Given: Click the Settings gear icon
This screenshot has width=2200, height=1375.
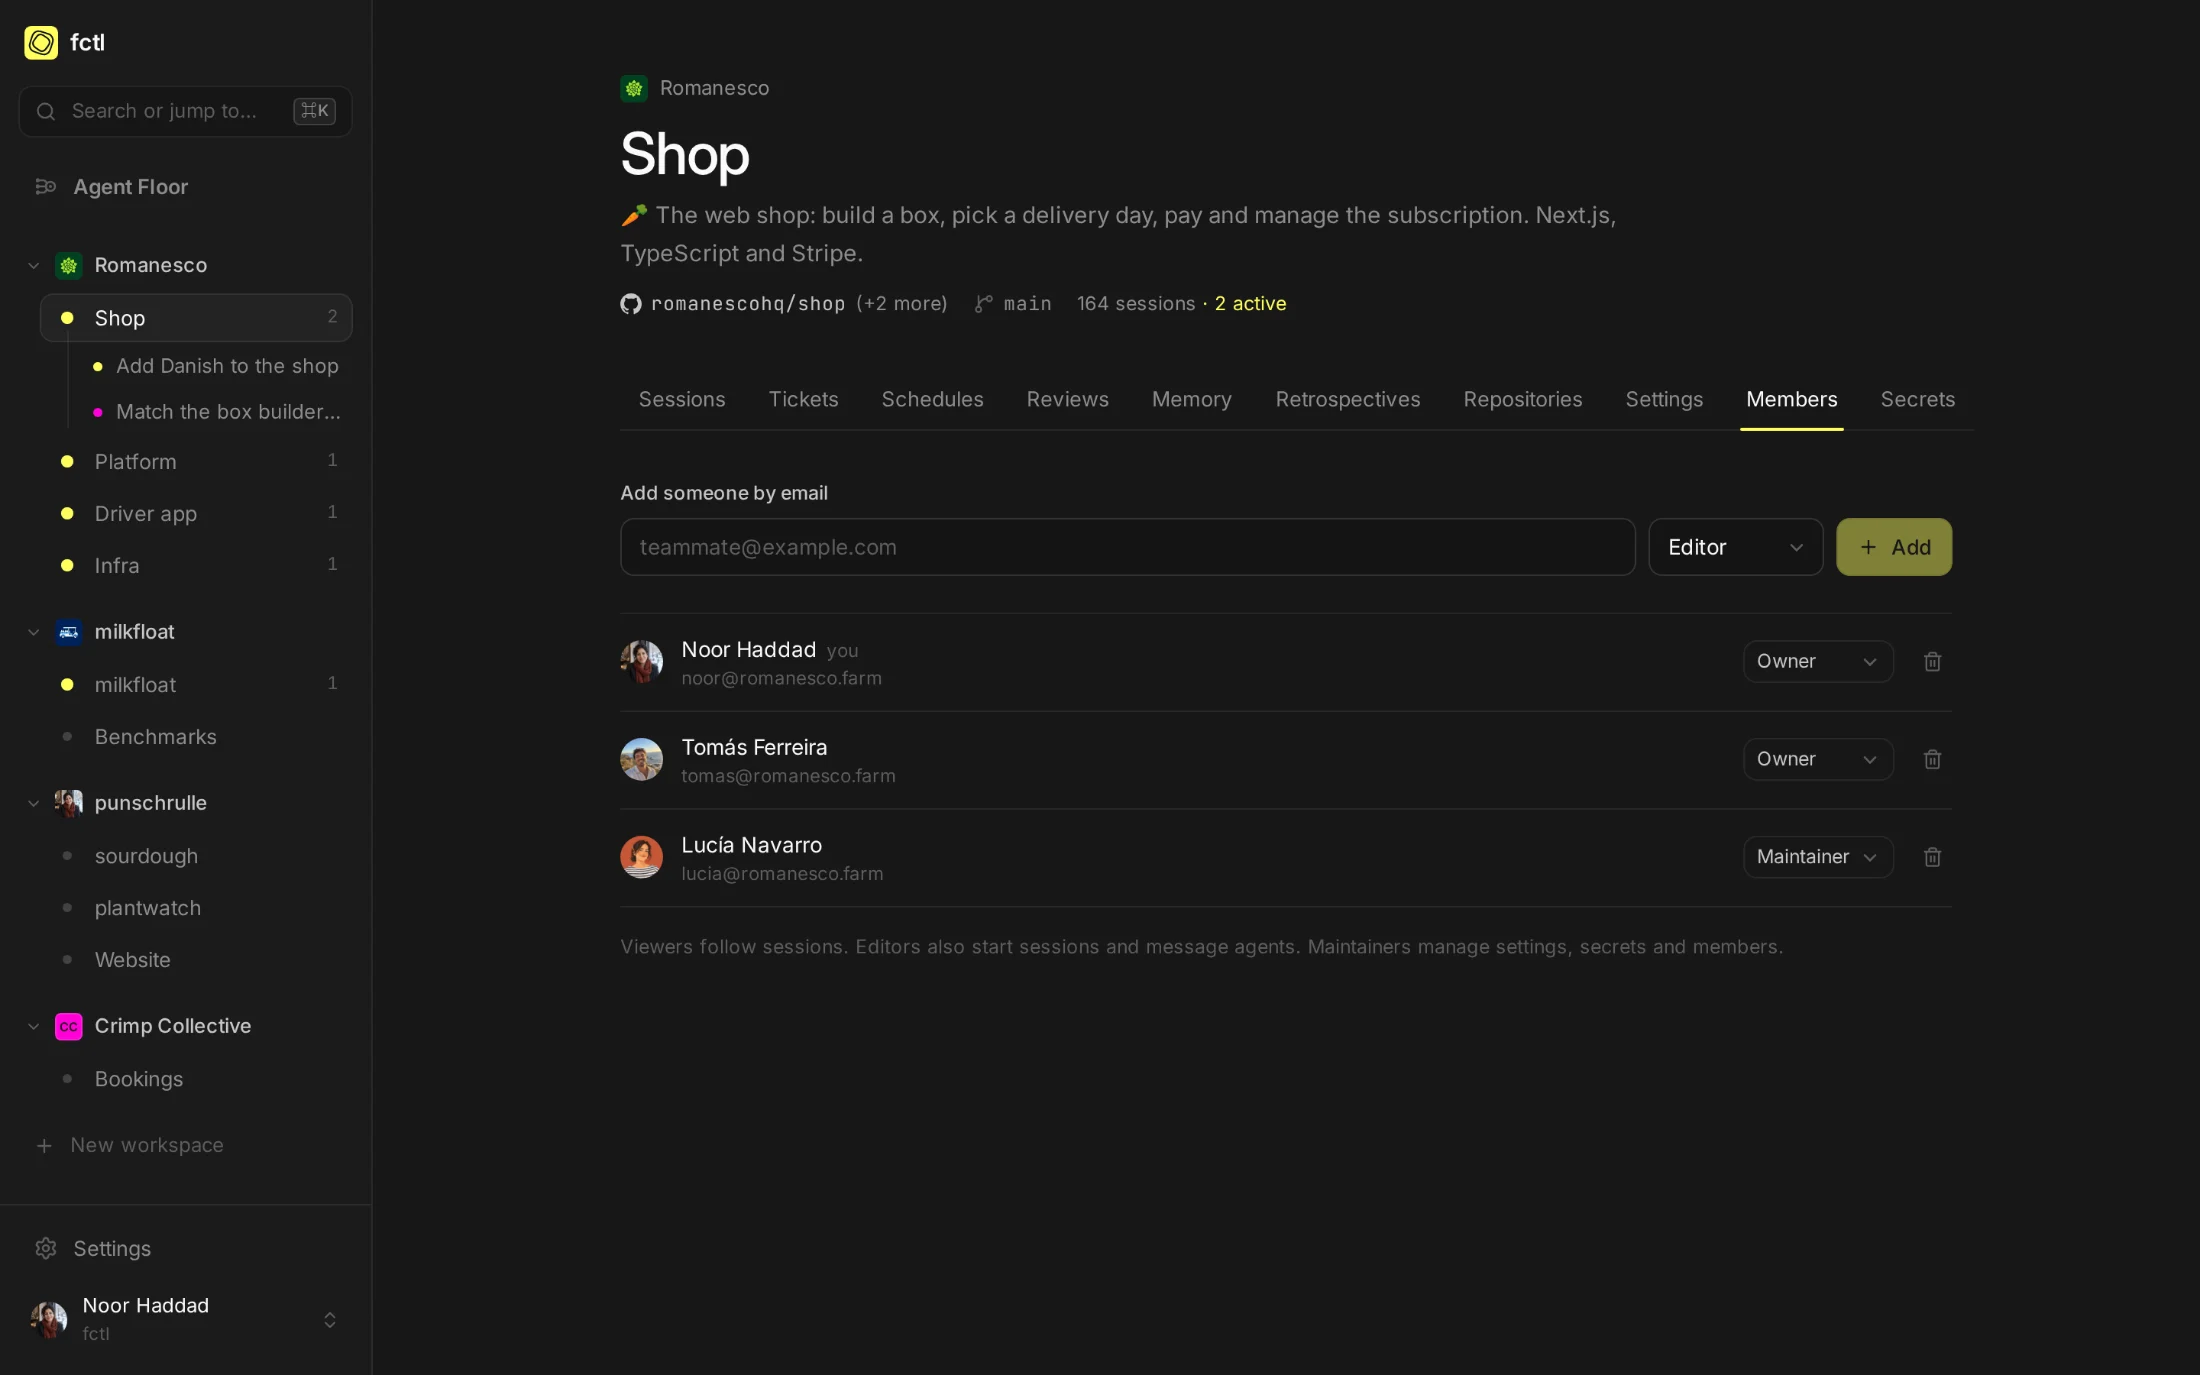Looking at the screenshot, I should (x=46, y=1248).
